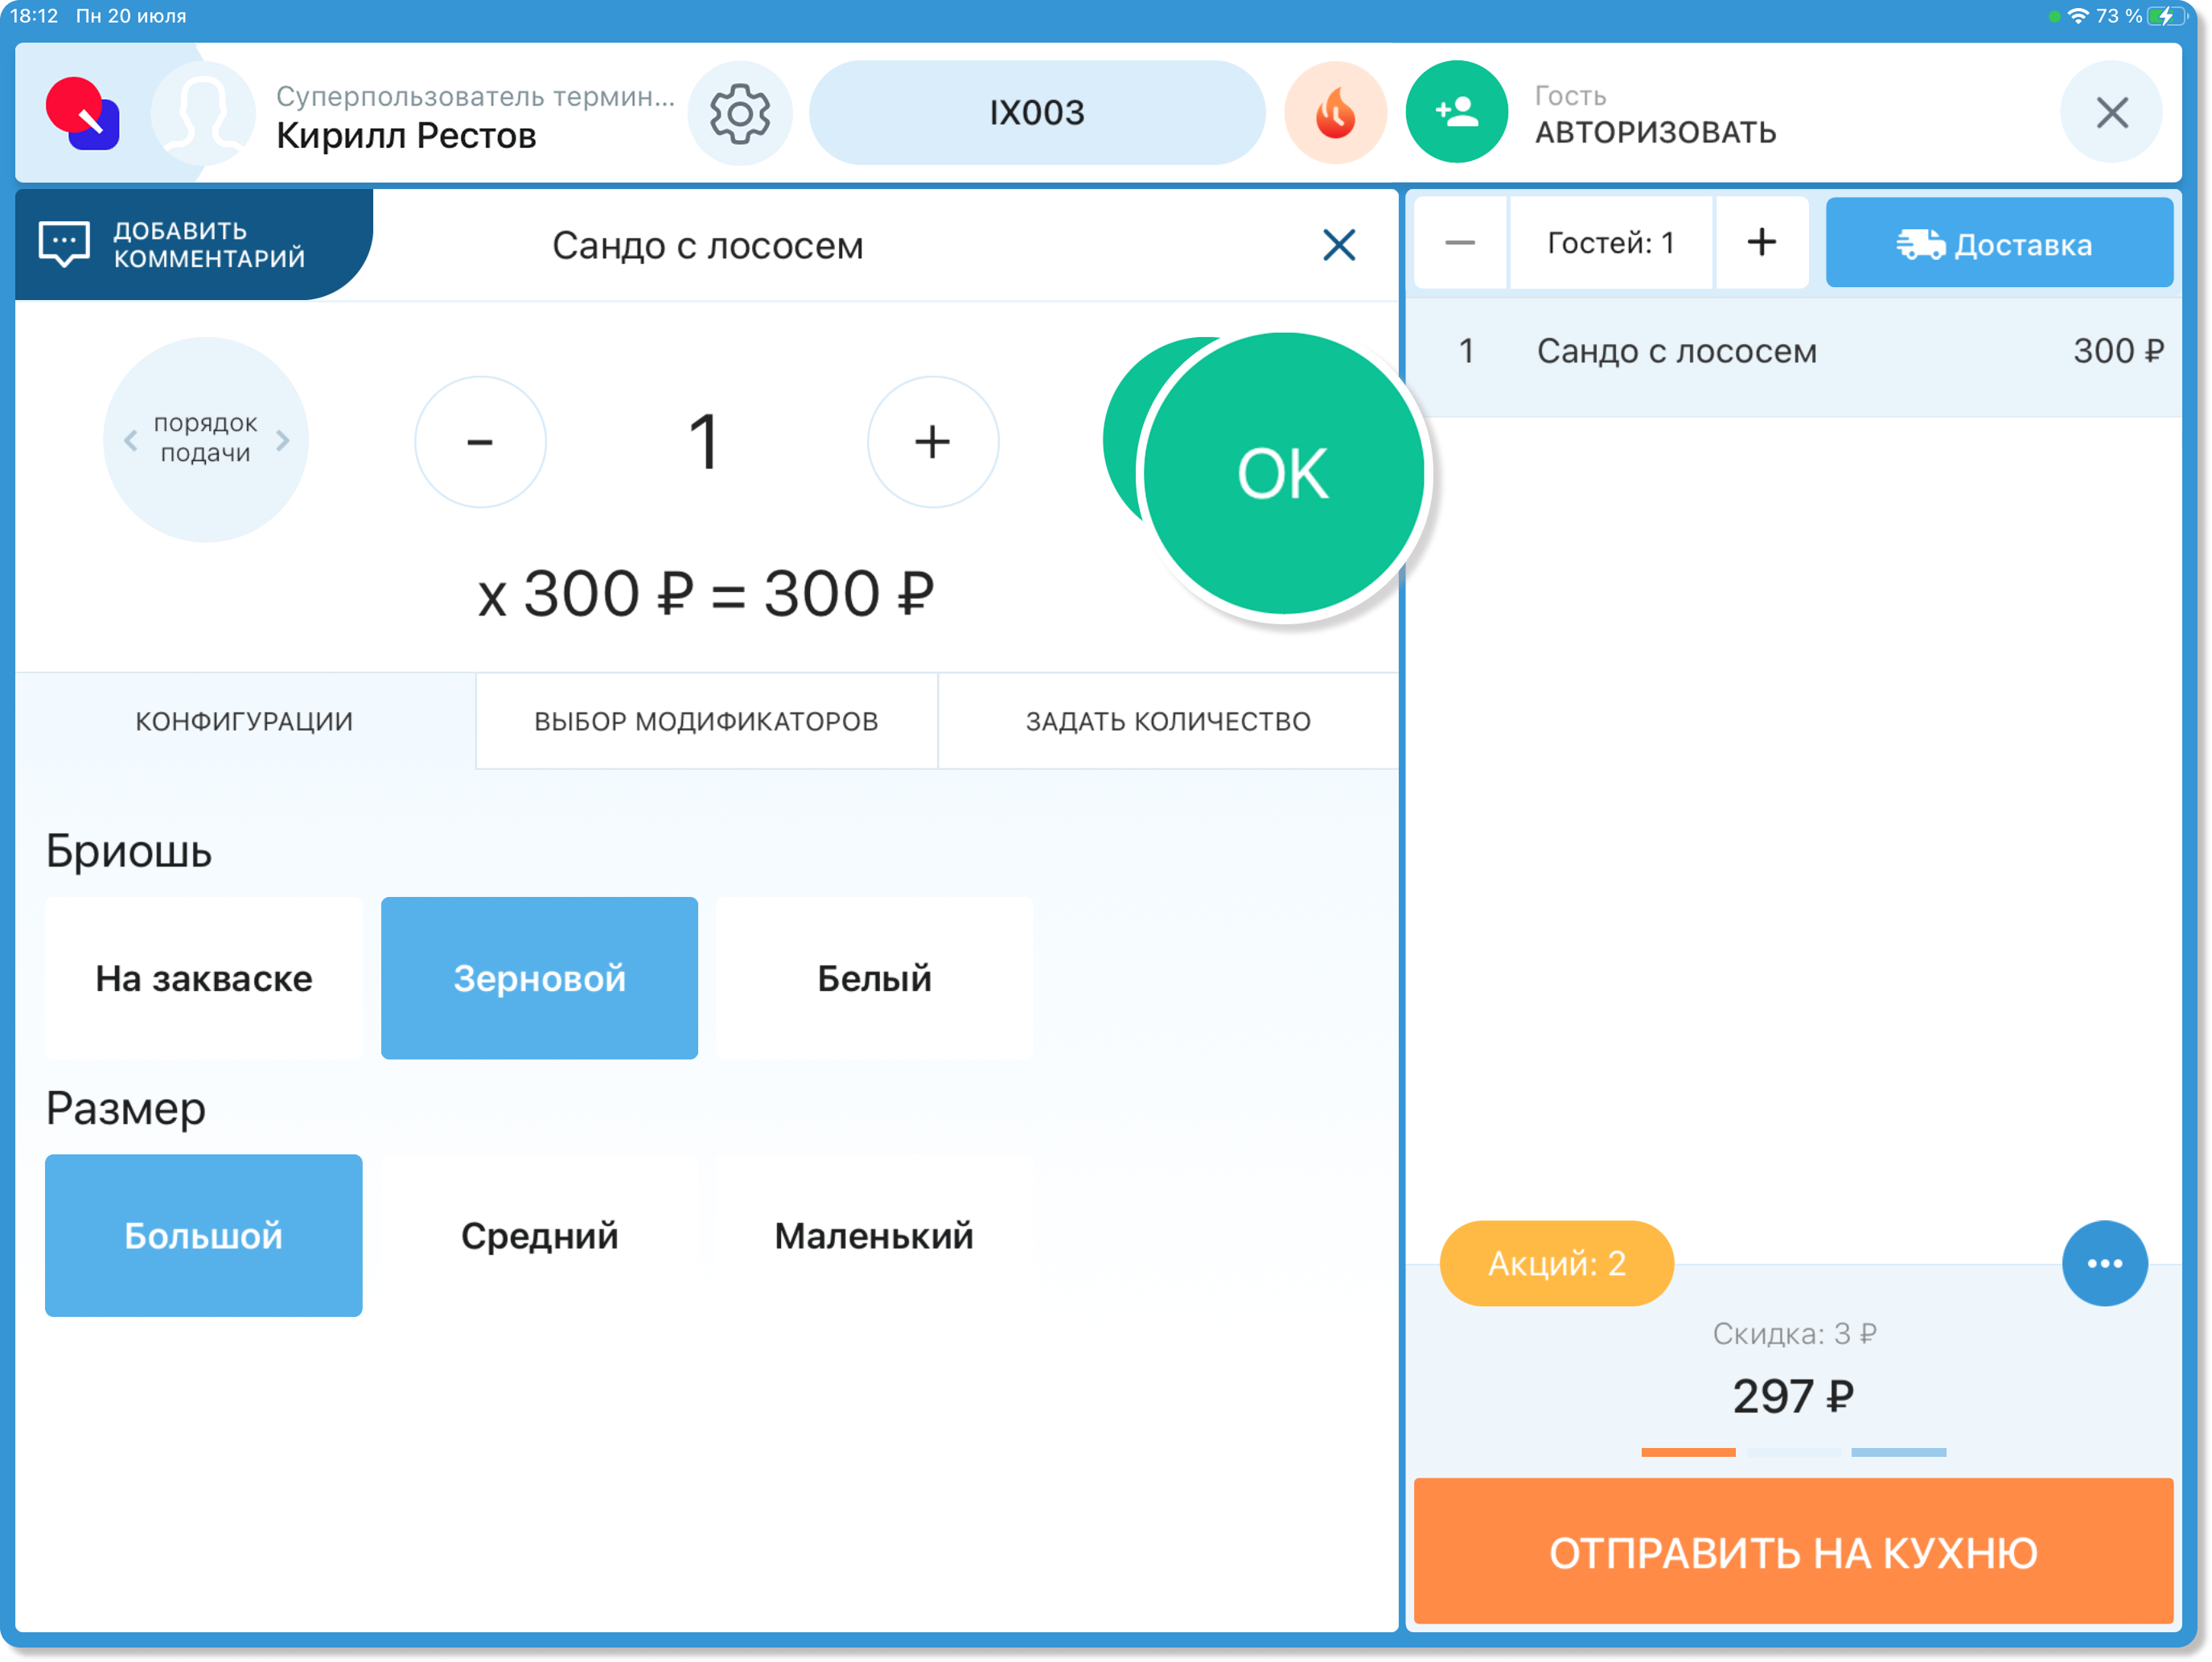This screenshot has height=1662, width=2212.
Task: Tap the Гостей: 1 counter
Action: tap(1611, 243)
